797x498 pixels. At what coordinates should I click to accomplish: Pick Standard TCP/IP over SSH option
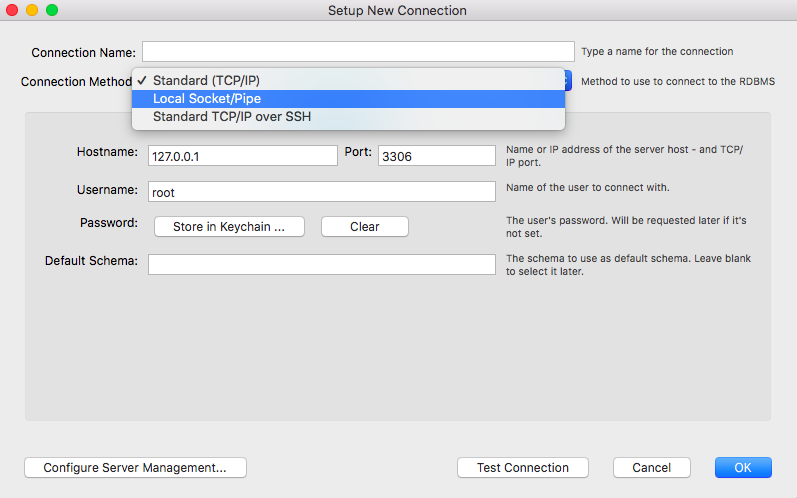pyautogui.click(x=348, y=117)
